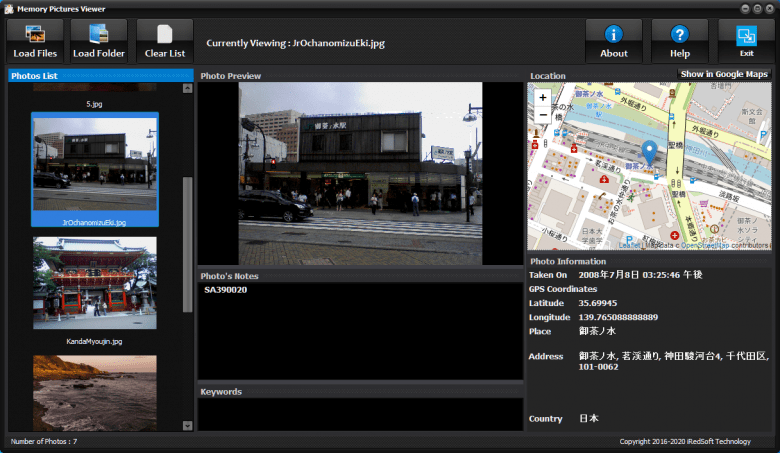
Task: Maximize the Memory Pictures Viewer window
Action: tap(757, 8)
